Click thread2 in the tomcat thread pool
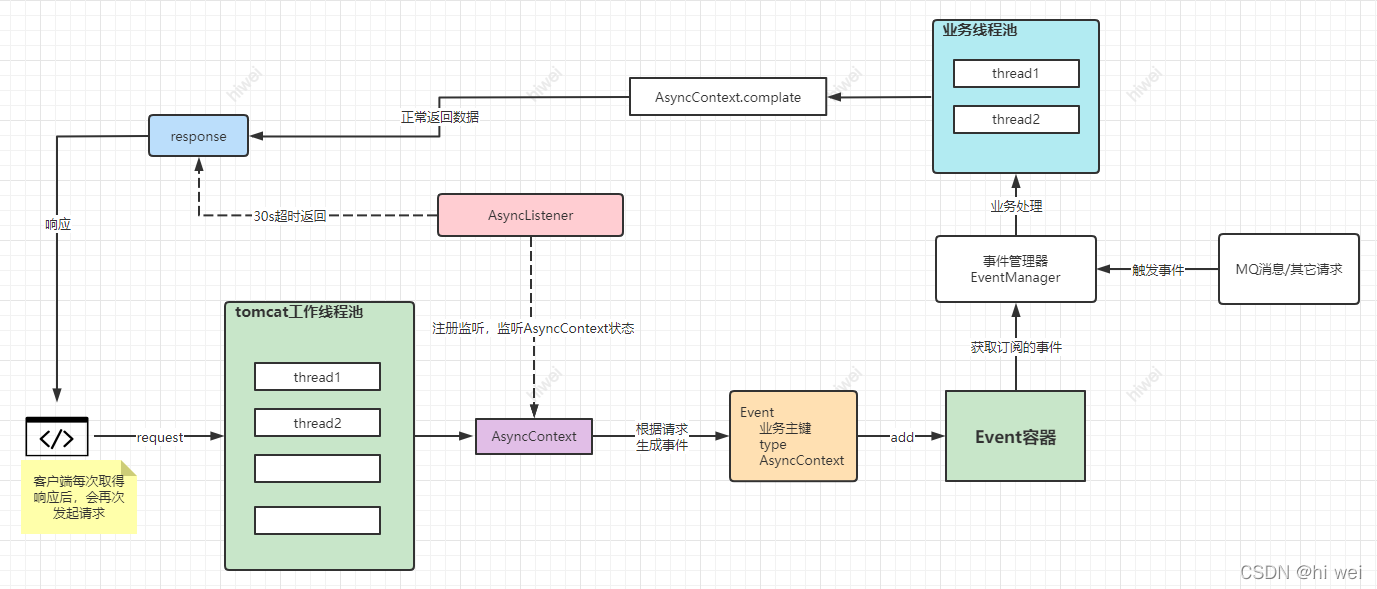The height and width of the screenshot is (589, 1377). tap(317, 423)
